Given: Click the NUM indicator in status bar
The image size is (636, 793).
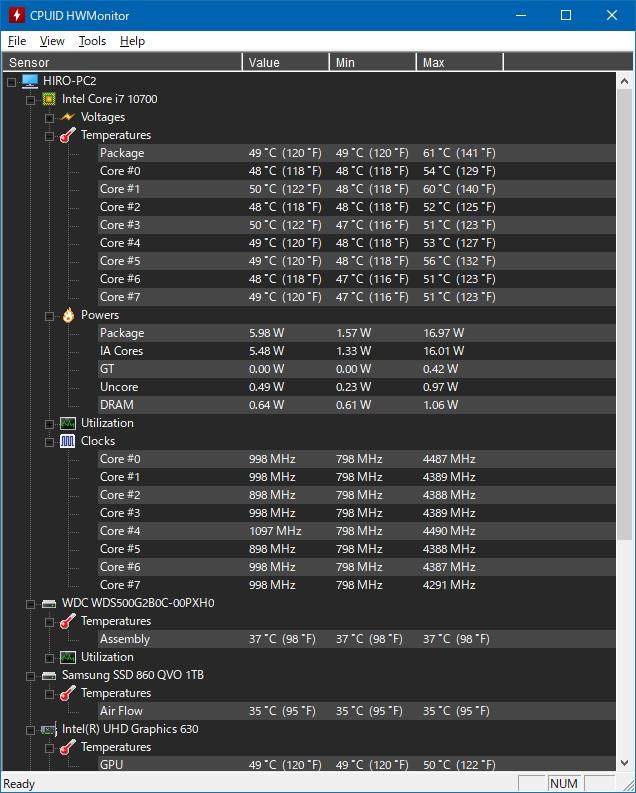Looking at the screenshot, I should pos(564,784).
